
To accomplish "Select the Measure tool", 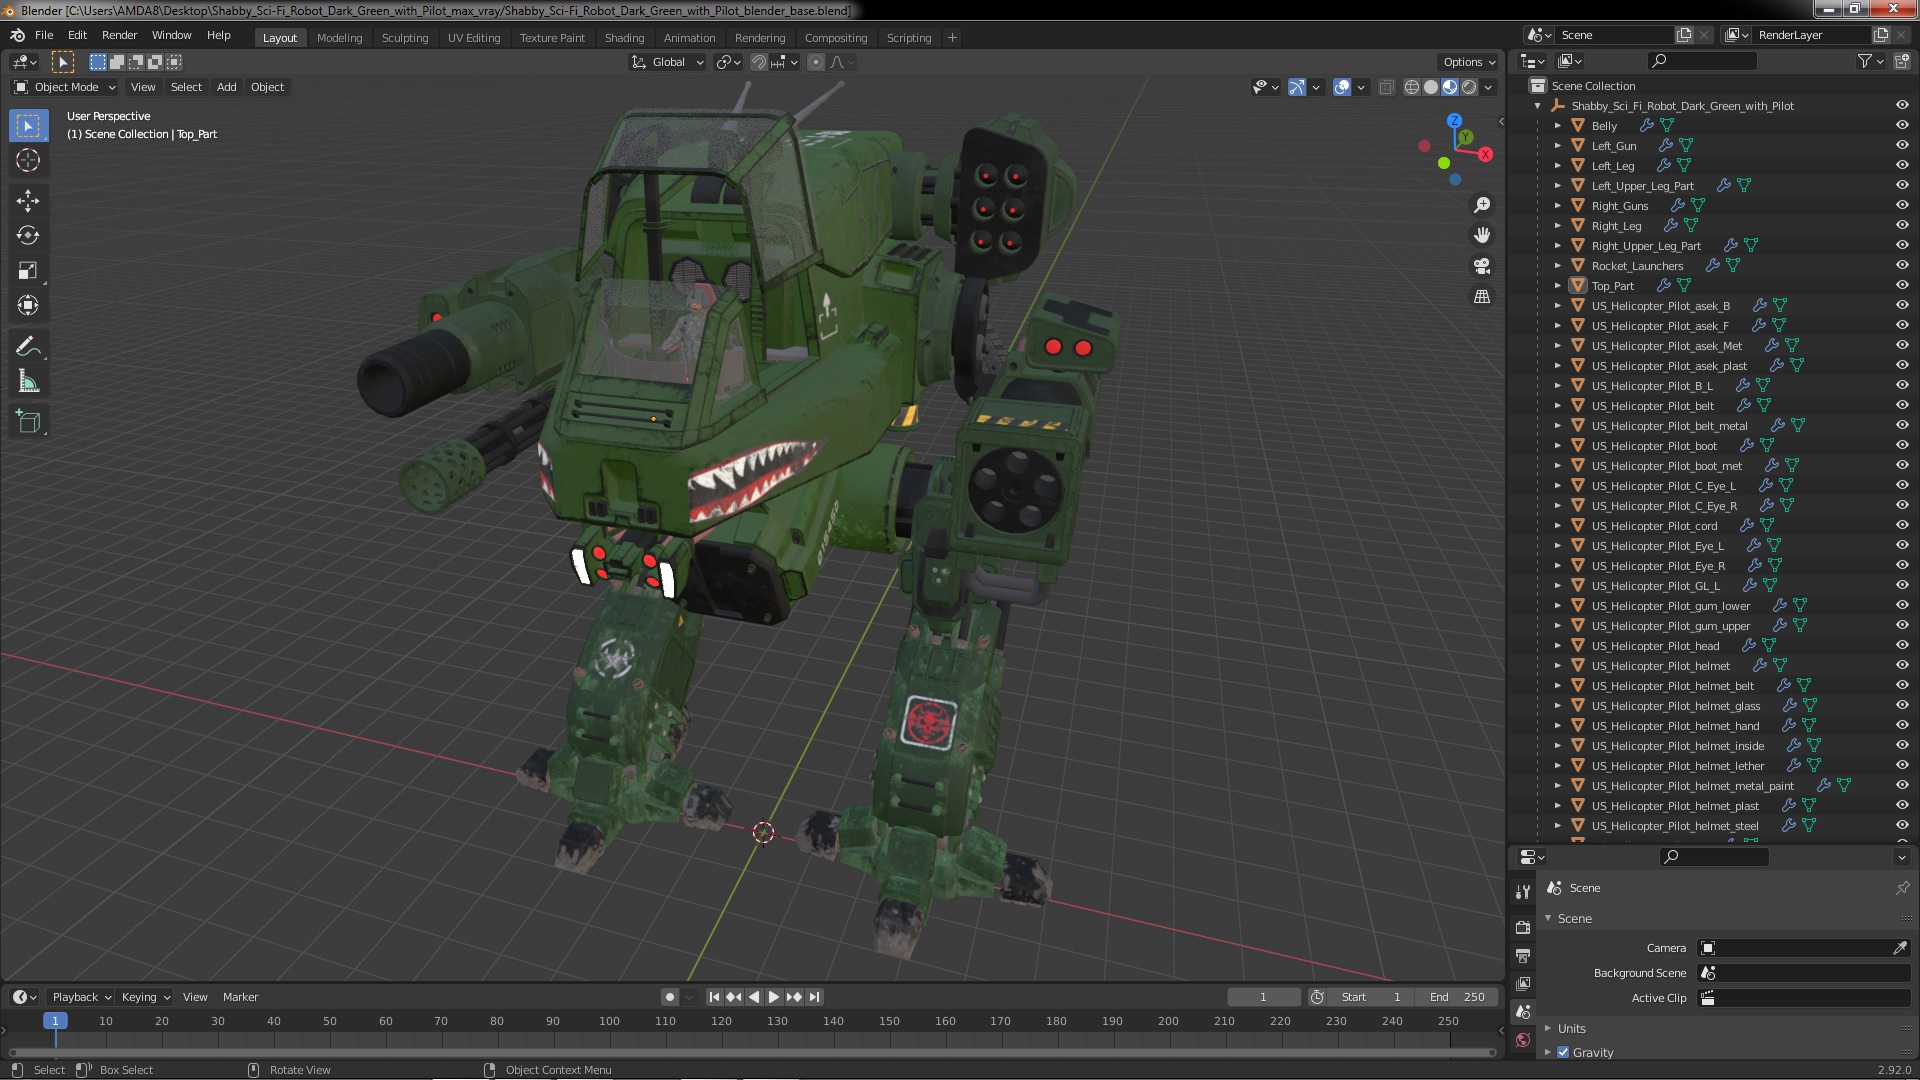I will (x=28, y=382).
